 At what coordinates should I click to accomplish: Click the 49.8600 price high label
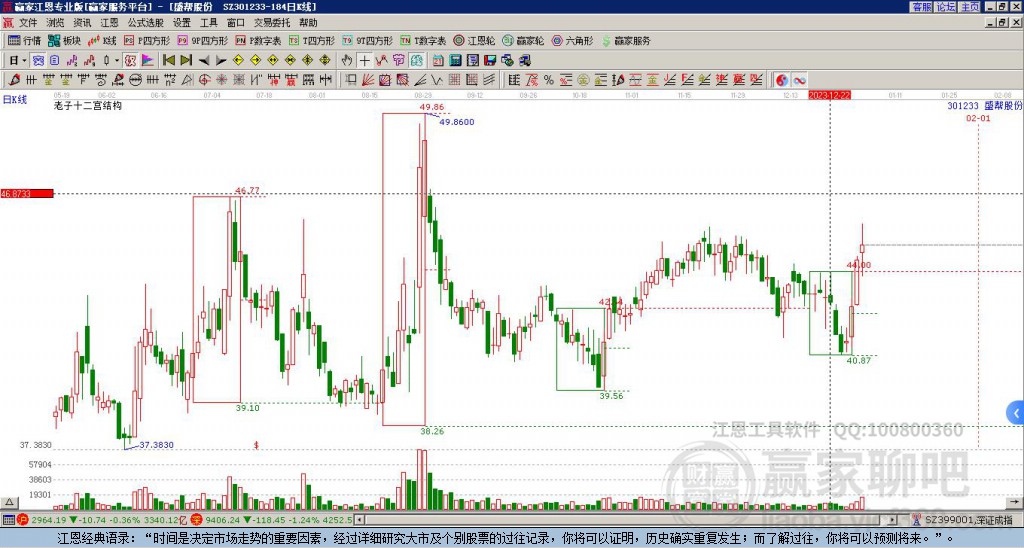(456, 122)
